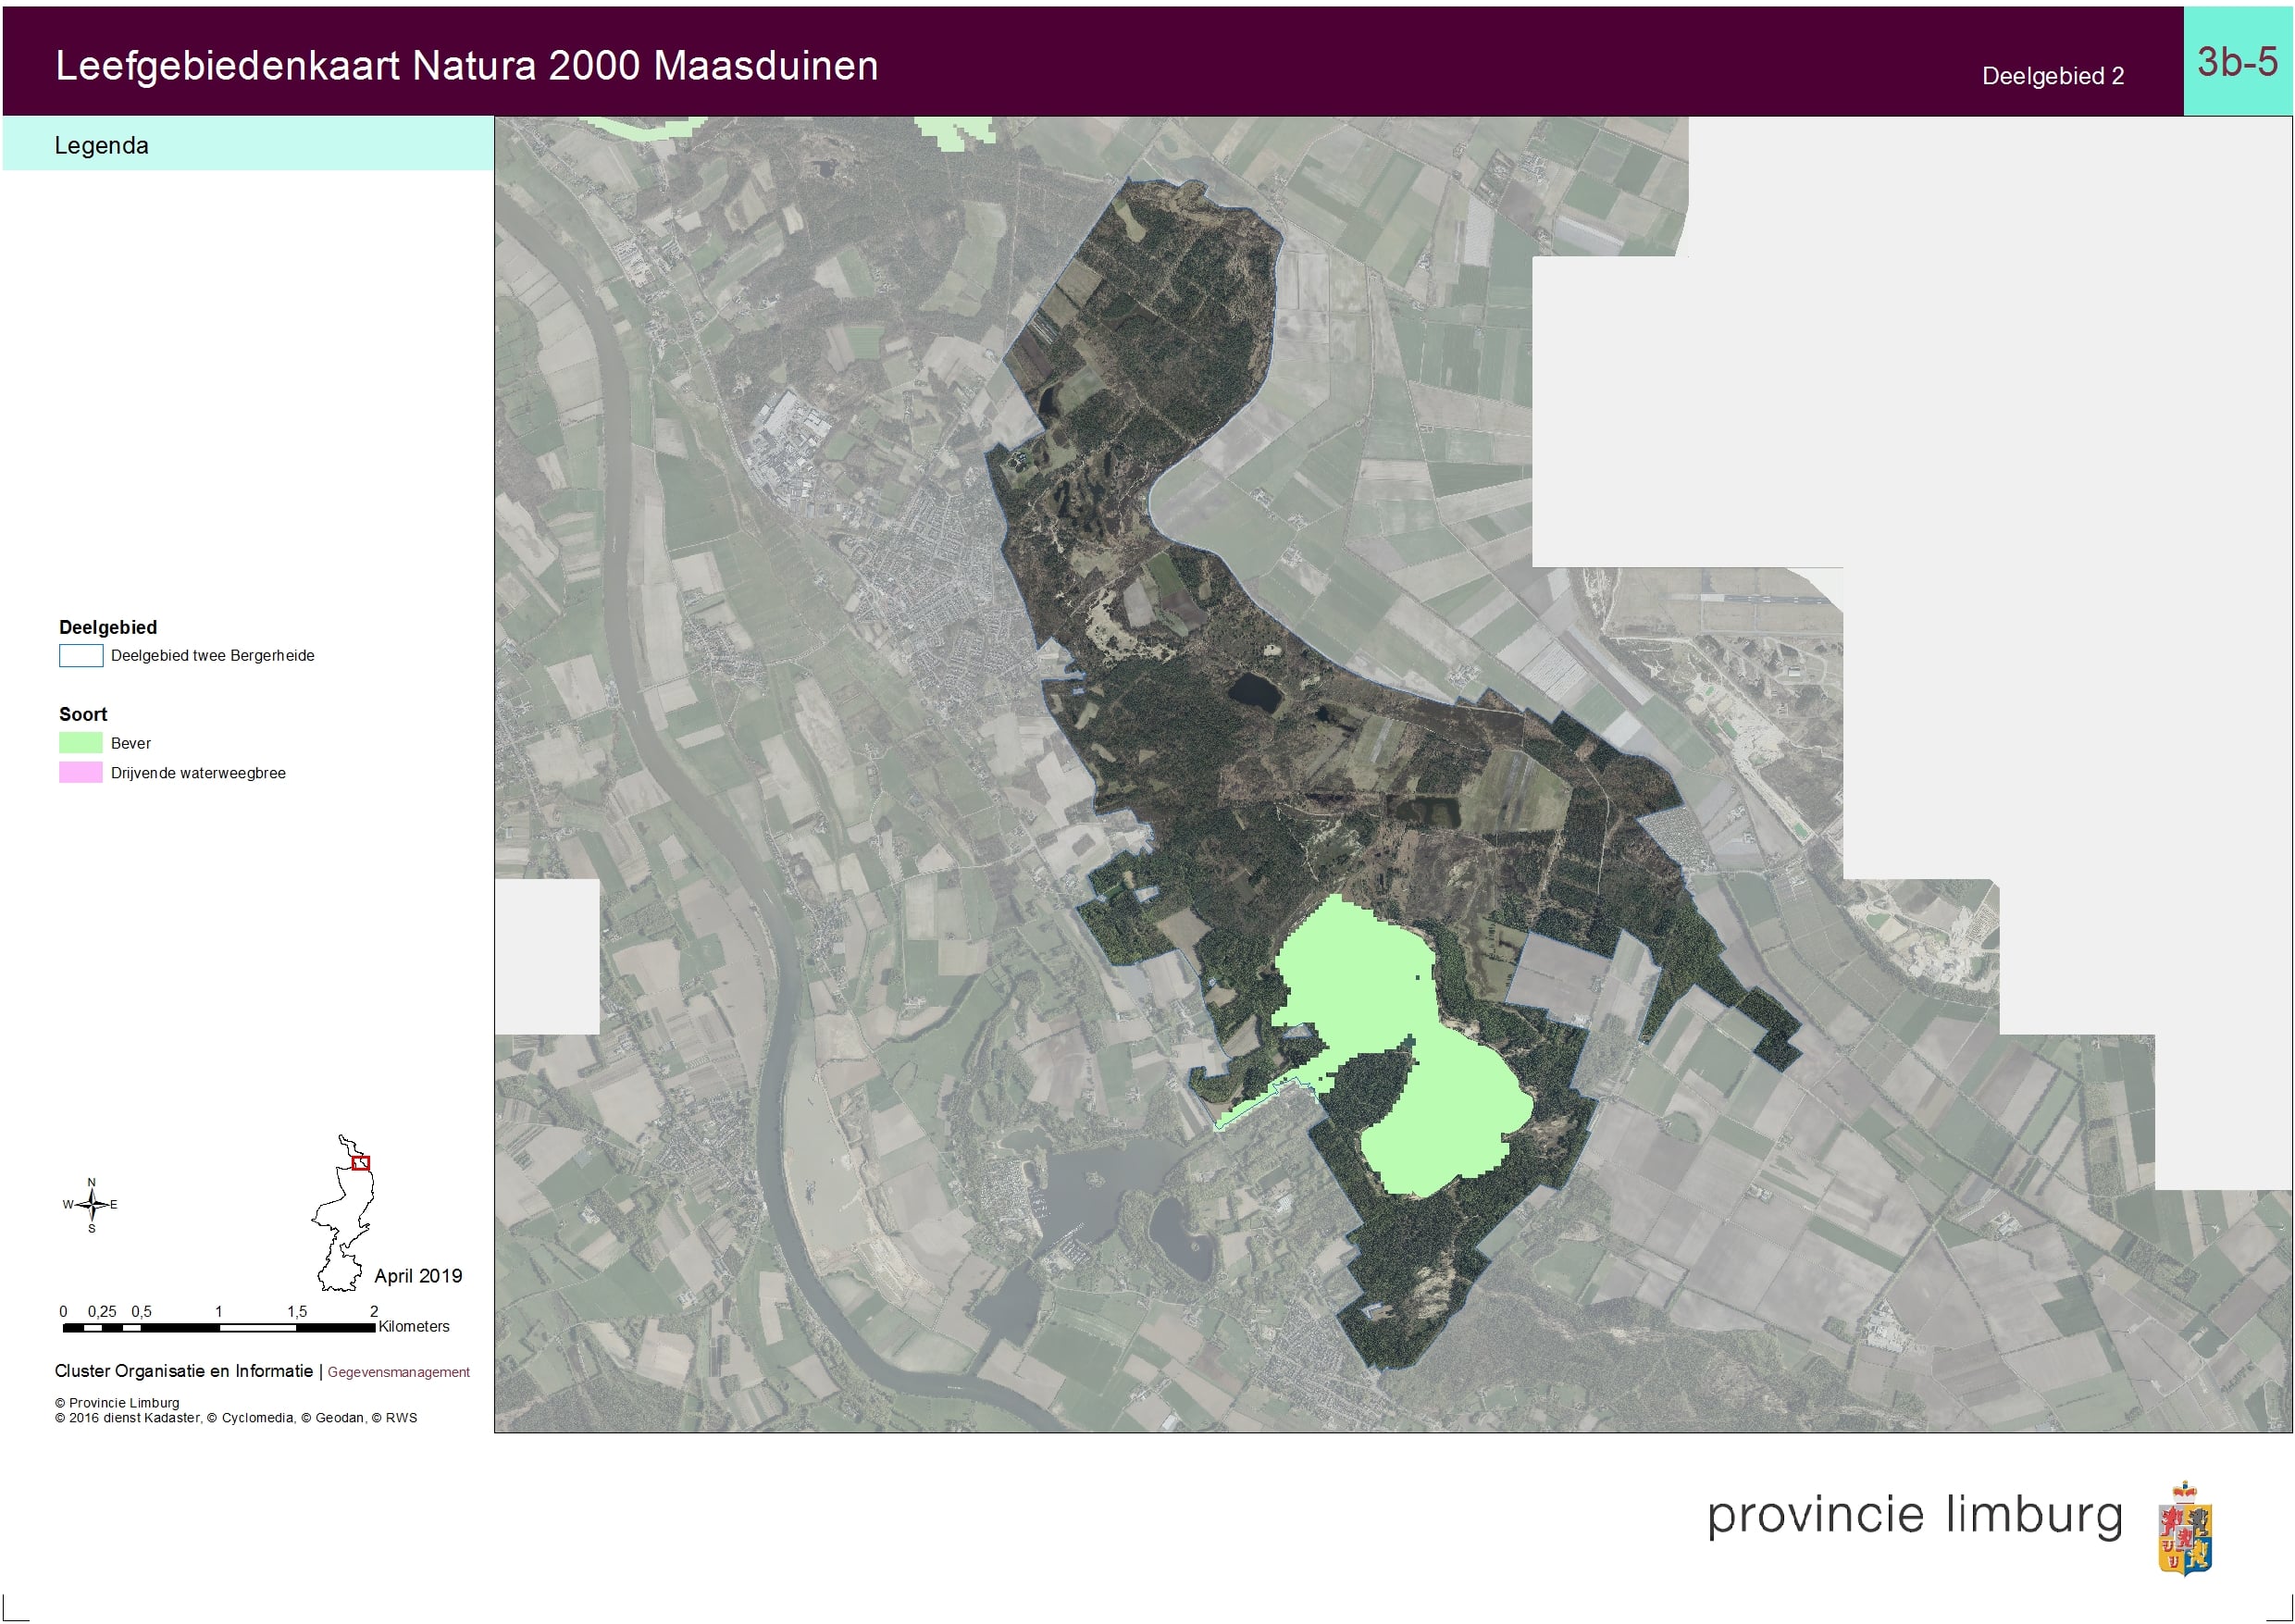The width and height of the screenshot is (2295, 1624).
Task: Click the Cluster Organisatie en Informatie text
Action: [183, 1371]
